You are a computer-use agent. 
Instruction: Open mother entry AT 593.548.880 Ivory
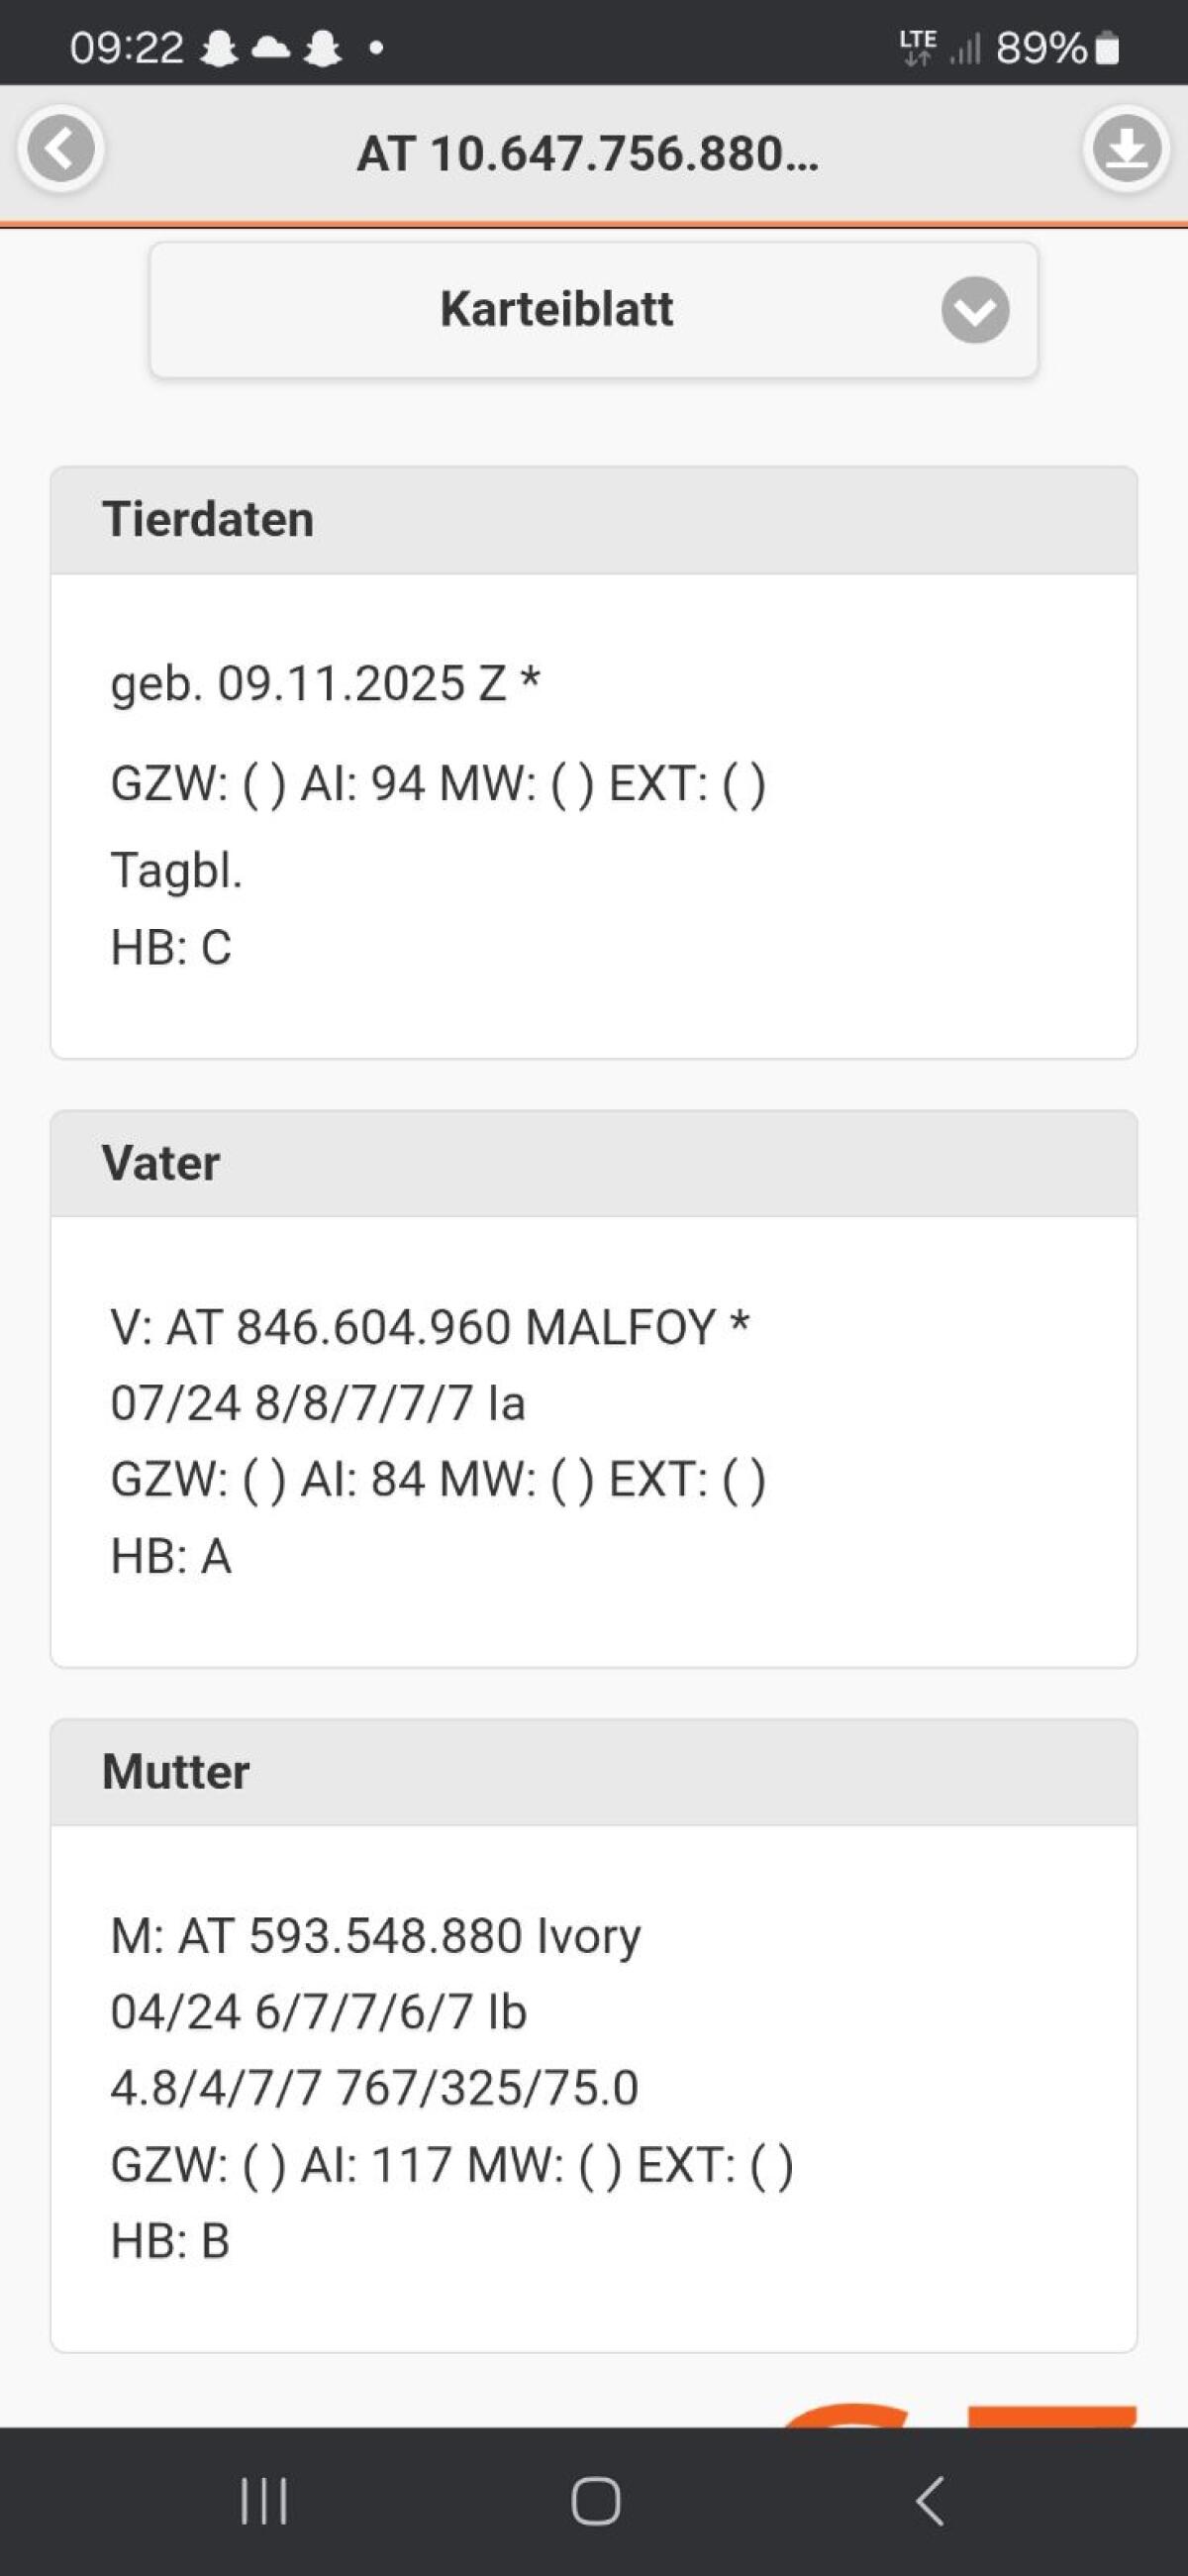pyautogui.click(x=376, y=1936)
